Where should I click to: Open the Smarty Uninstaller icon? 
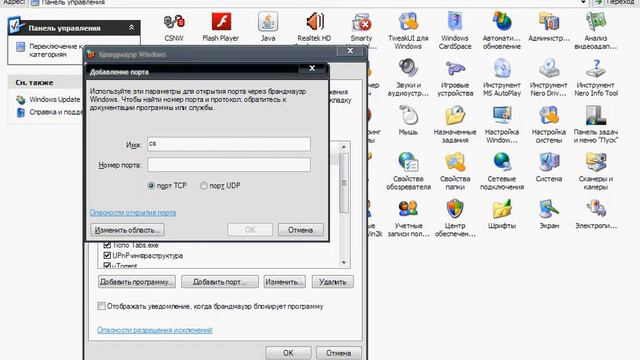click(x=361, y=22)
